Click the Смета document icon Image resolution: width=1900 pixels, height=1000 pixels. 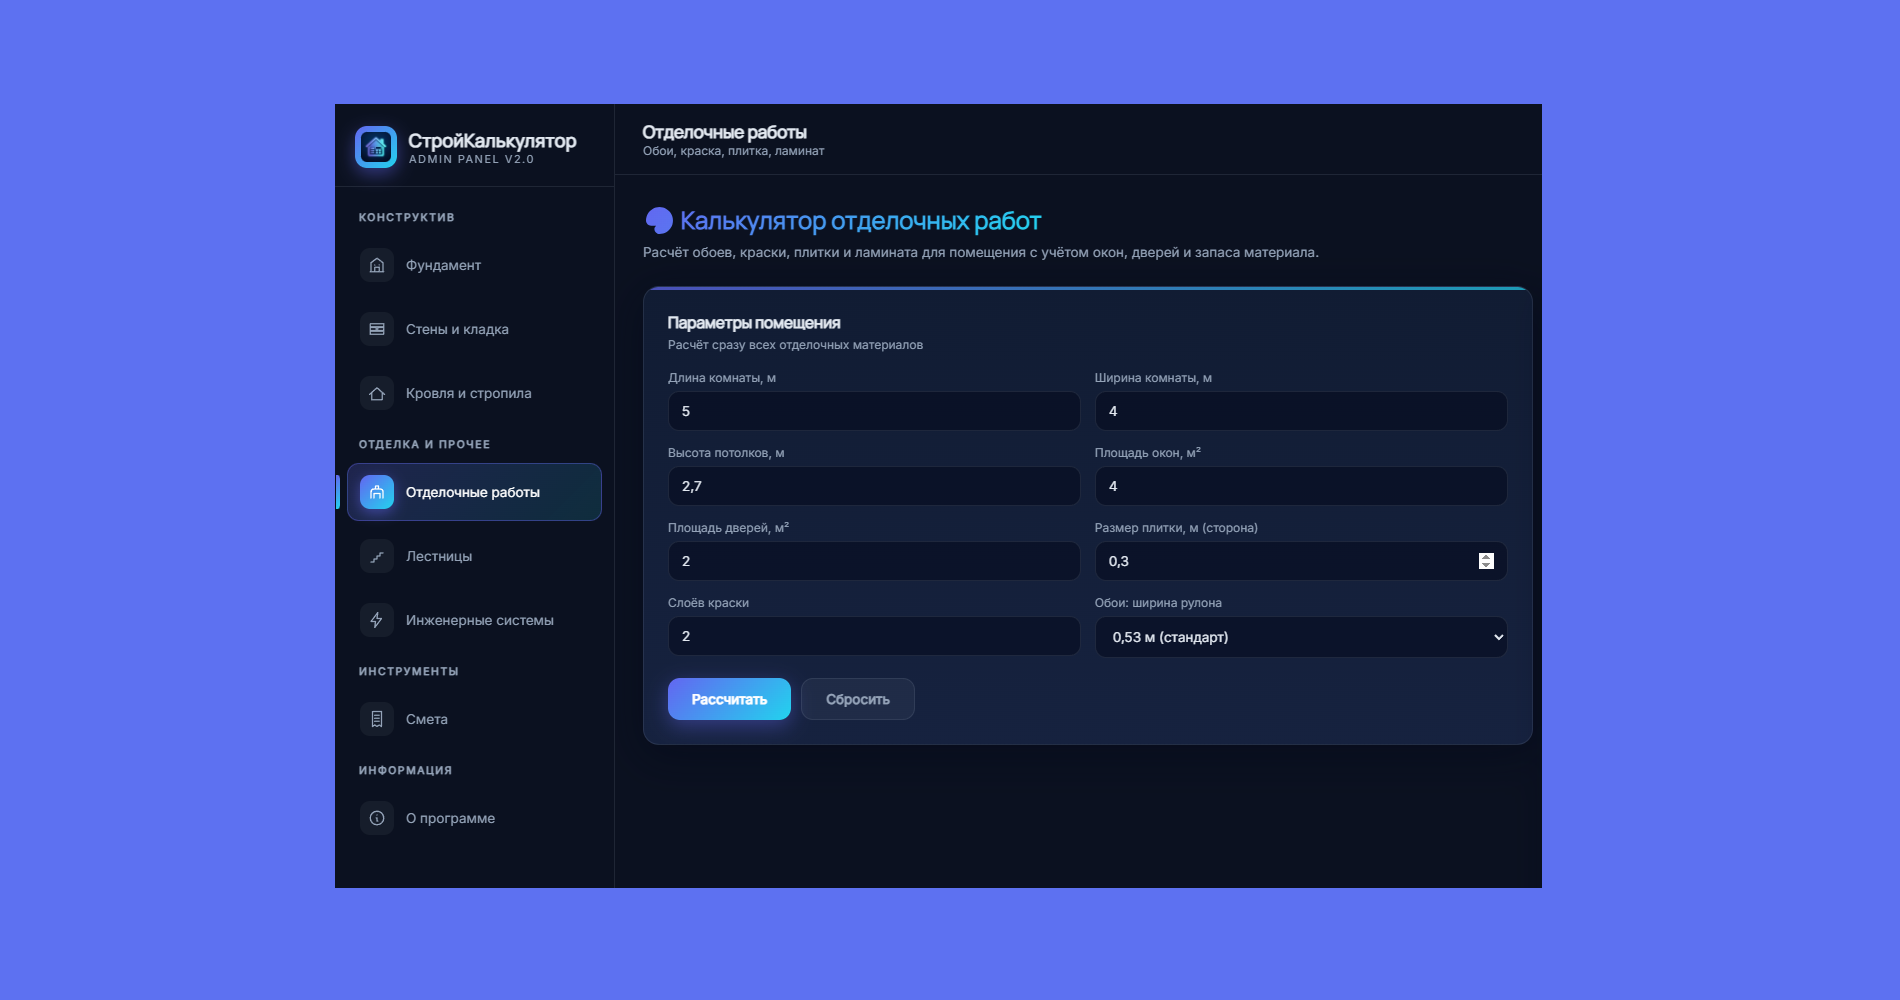click(x=377, y=719)
